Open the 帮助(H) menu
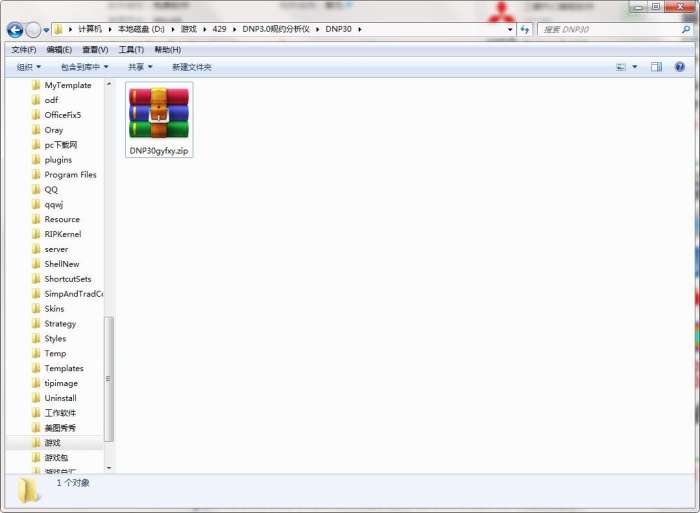 [x=167, y=50]
